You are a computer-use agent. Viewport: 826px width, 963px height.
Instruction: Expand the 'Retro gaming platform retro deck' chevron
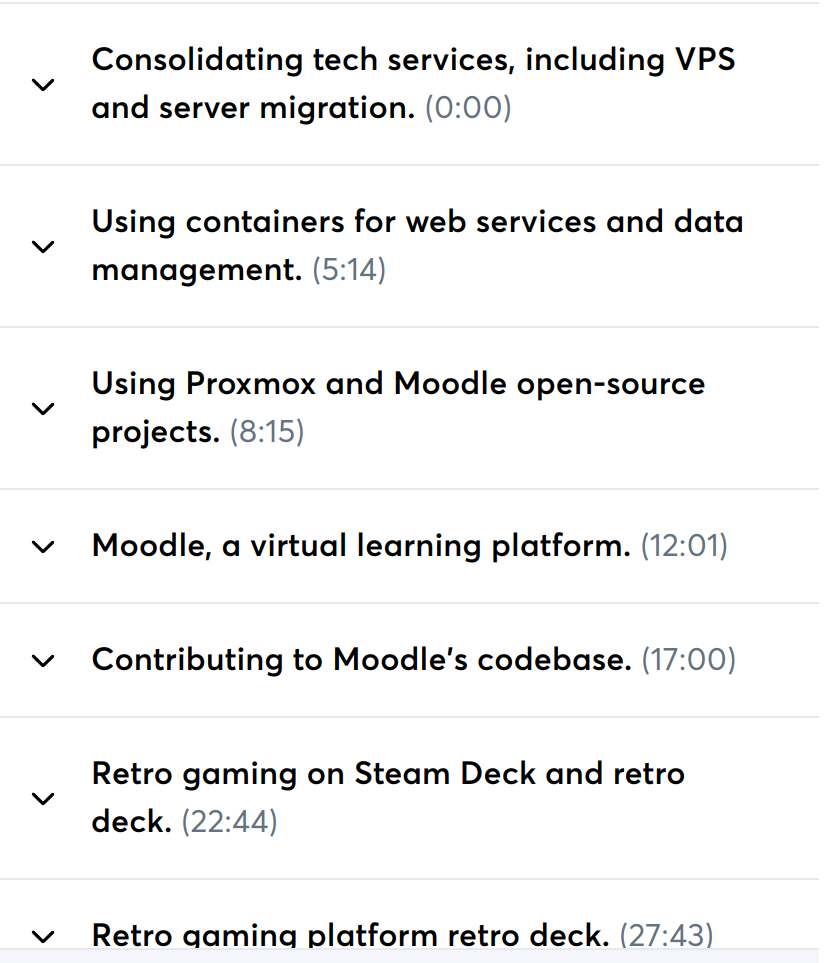[x=43, y=937]
